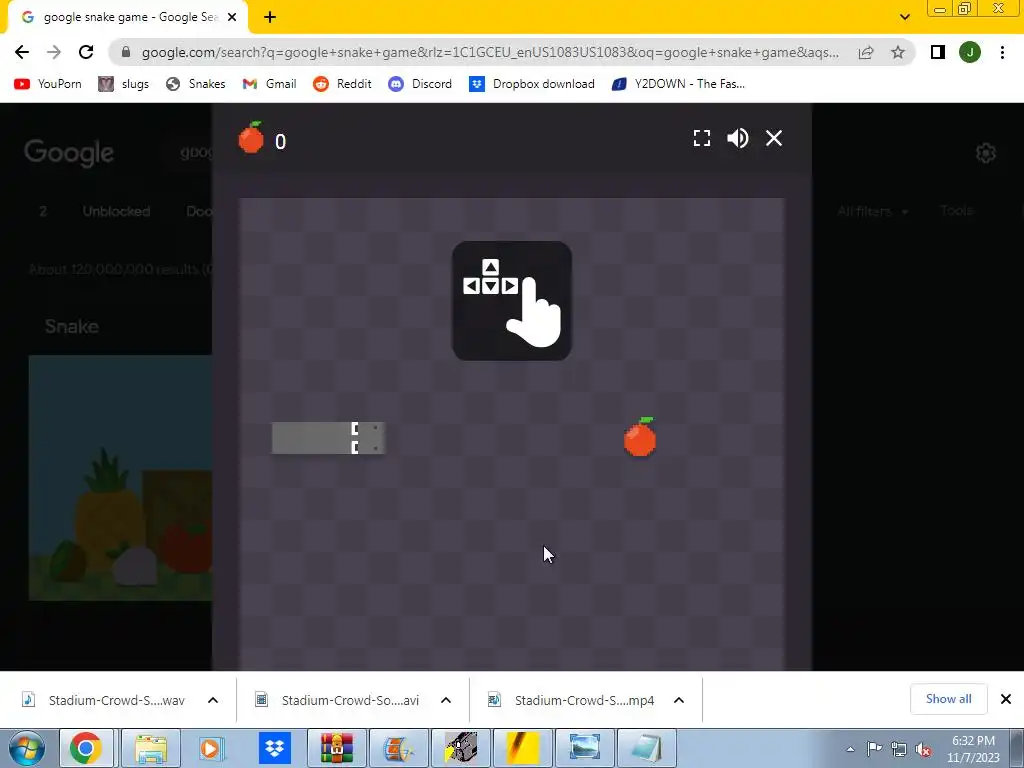
Task: Click the address bar URL
Action: point(490,52)
